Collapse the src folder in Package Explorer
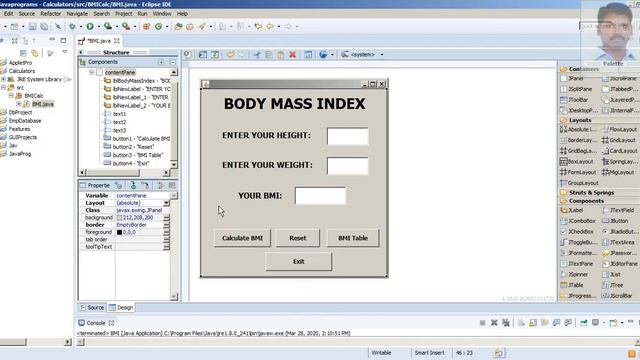The image size is (640, 360). click(3, 87)
